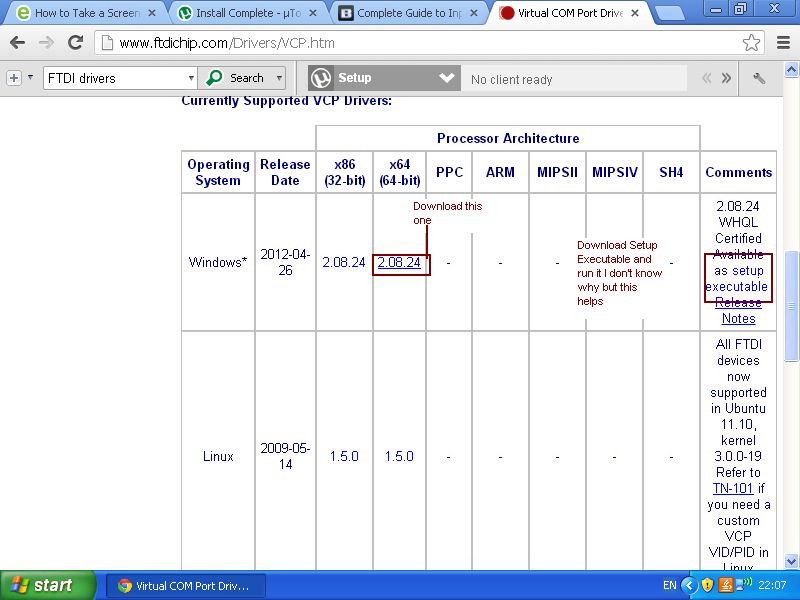
Task: Click the browser forward arrow
Action: coord(46,43)
